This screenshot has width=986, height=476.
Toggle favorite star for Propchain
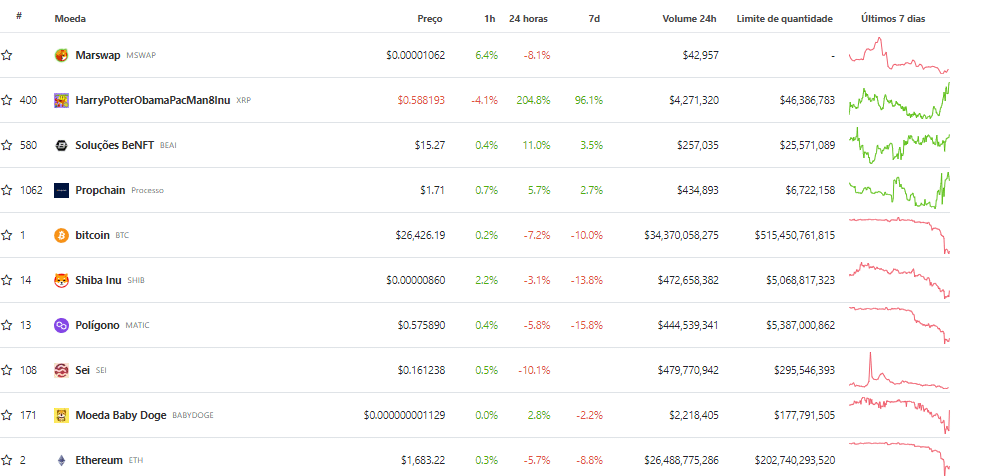pos(7,190)
